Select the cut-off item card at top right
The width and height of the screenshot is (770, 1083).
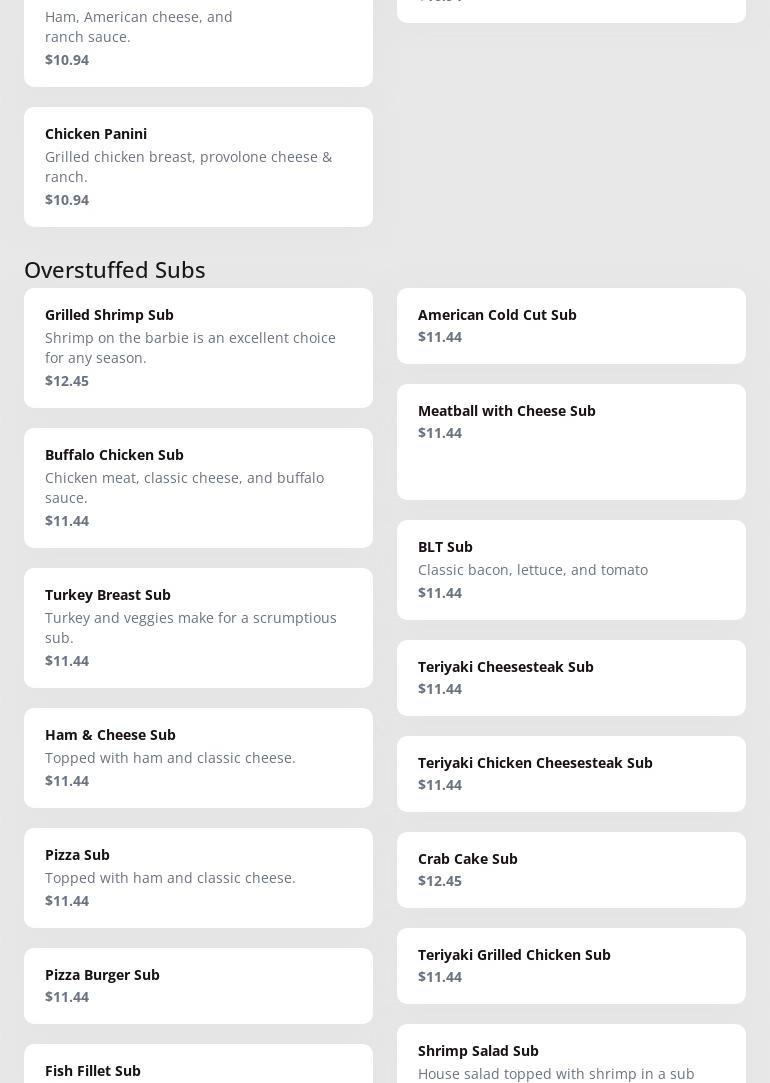point(571,8)
